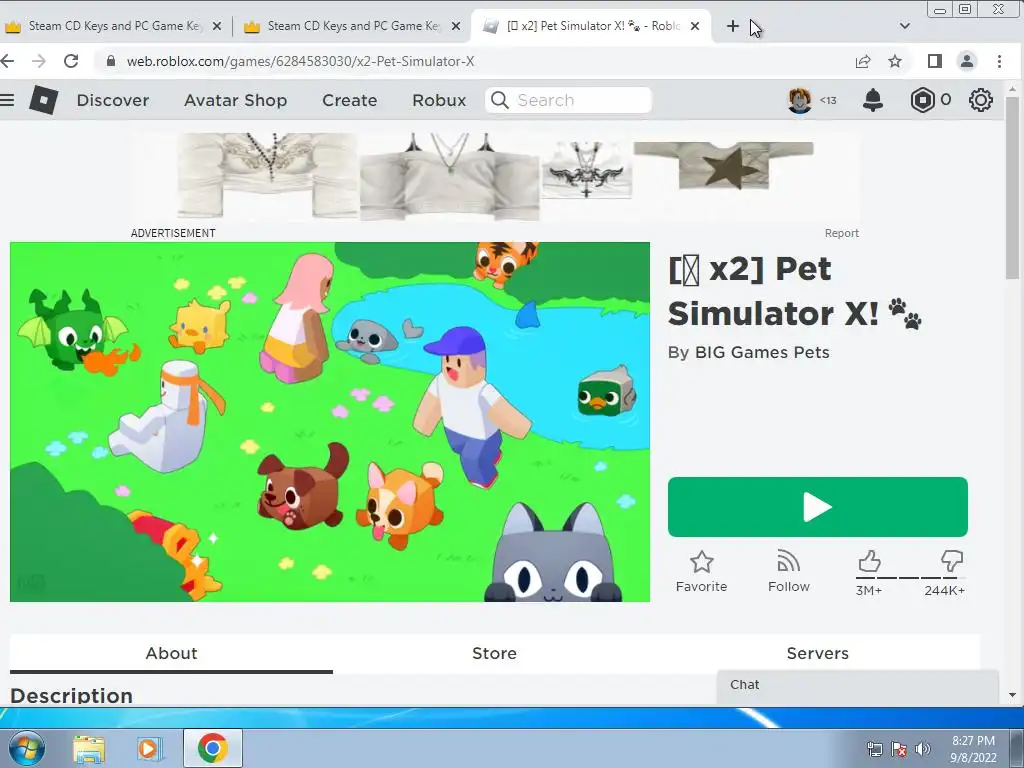
Task: Open Chrome three-dot menu
Action: [999, 61]
